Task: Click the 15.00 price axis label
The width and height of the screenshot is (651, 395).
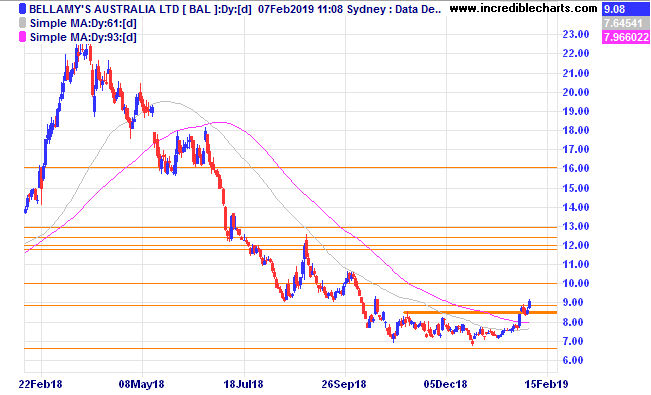Action: click(575, 188)
